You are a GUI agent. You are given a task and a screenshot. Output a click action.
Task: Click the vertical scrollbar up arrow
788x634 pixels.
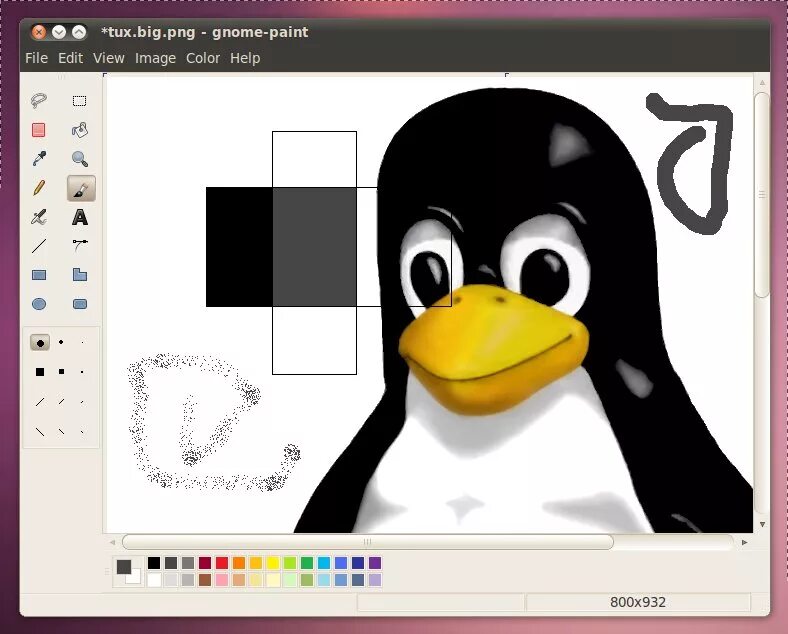click(x=762, y=82)
